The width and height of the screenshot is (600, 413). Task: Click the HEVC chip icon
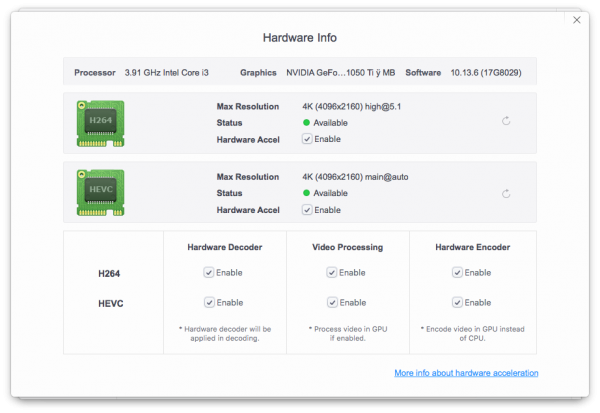(100, 193)
